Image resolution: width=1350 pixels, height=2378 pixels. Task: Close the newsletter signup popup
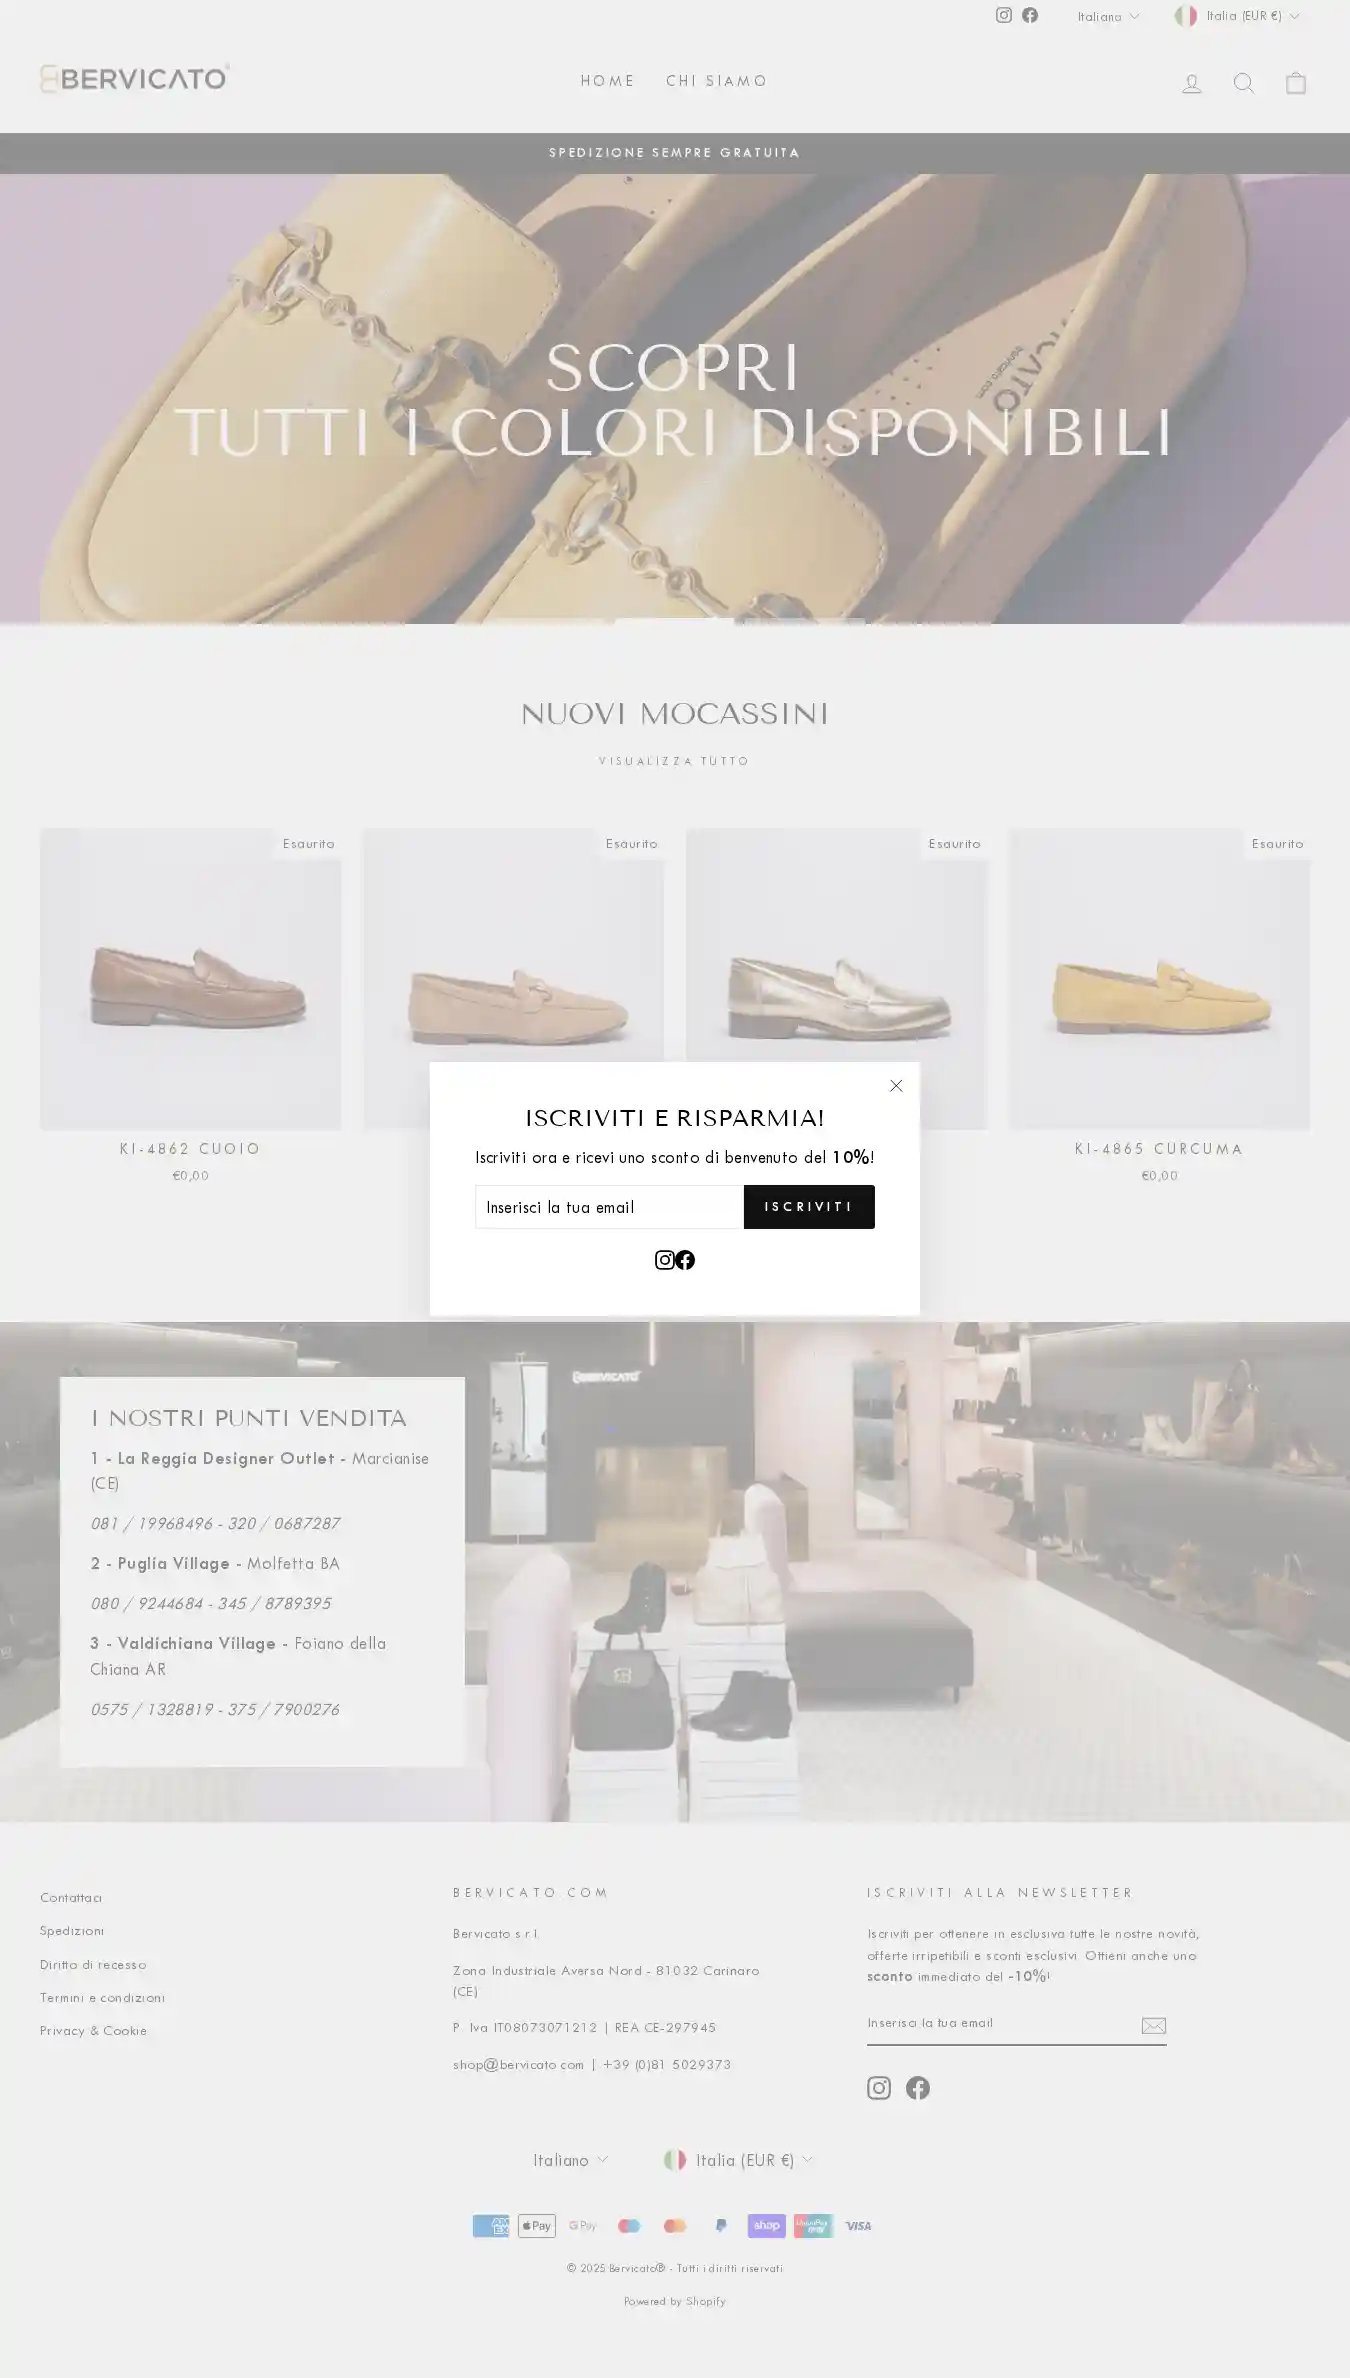896,1086
